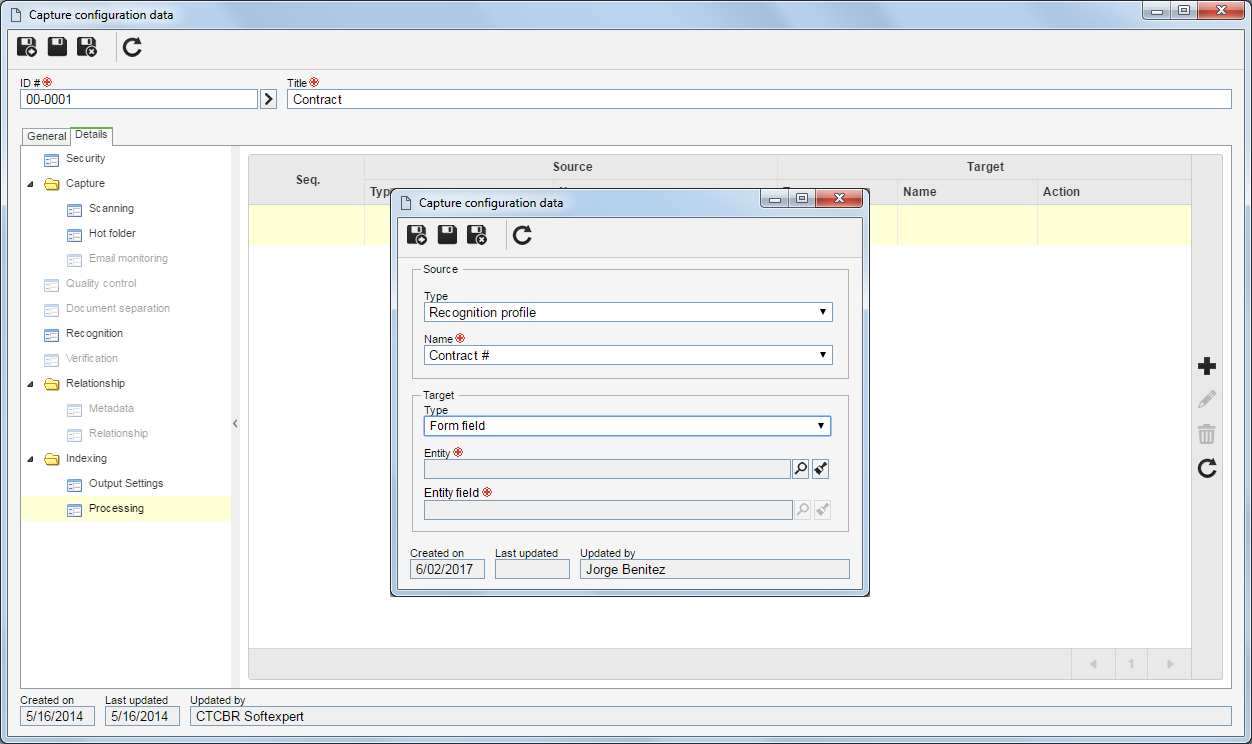Select Scanning under Capture

point(111,209)
